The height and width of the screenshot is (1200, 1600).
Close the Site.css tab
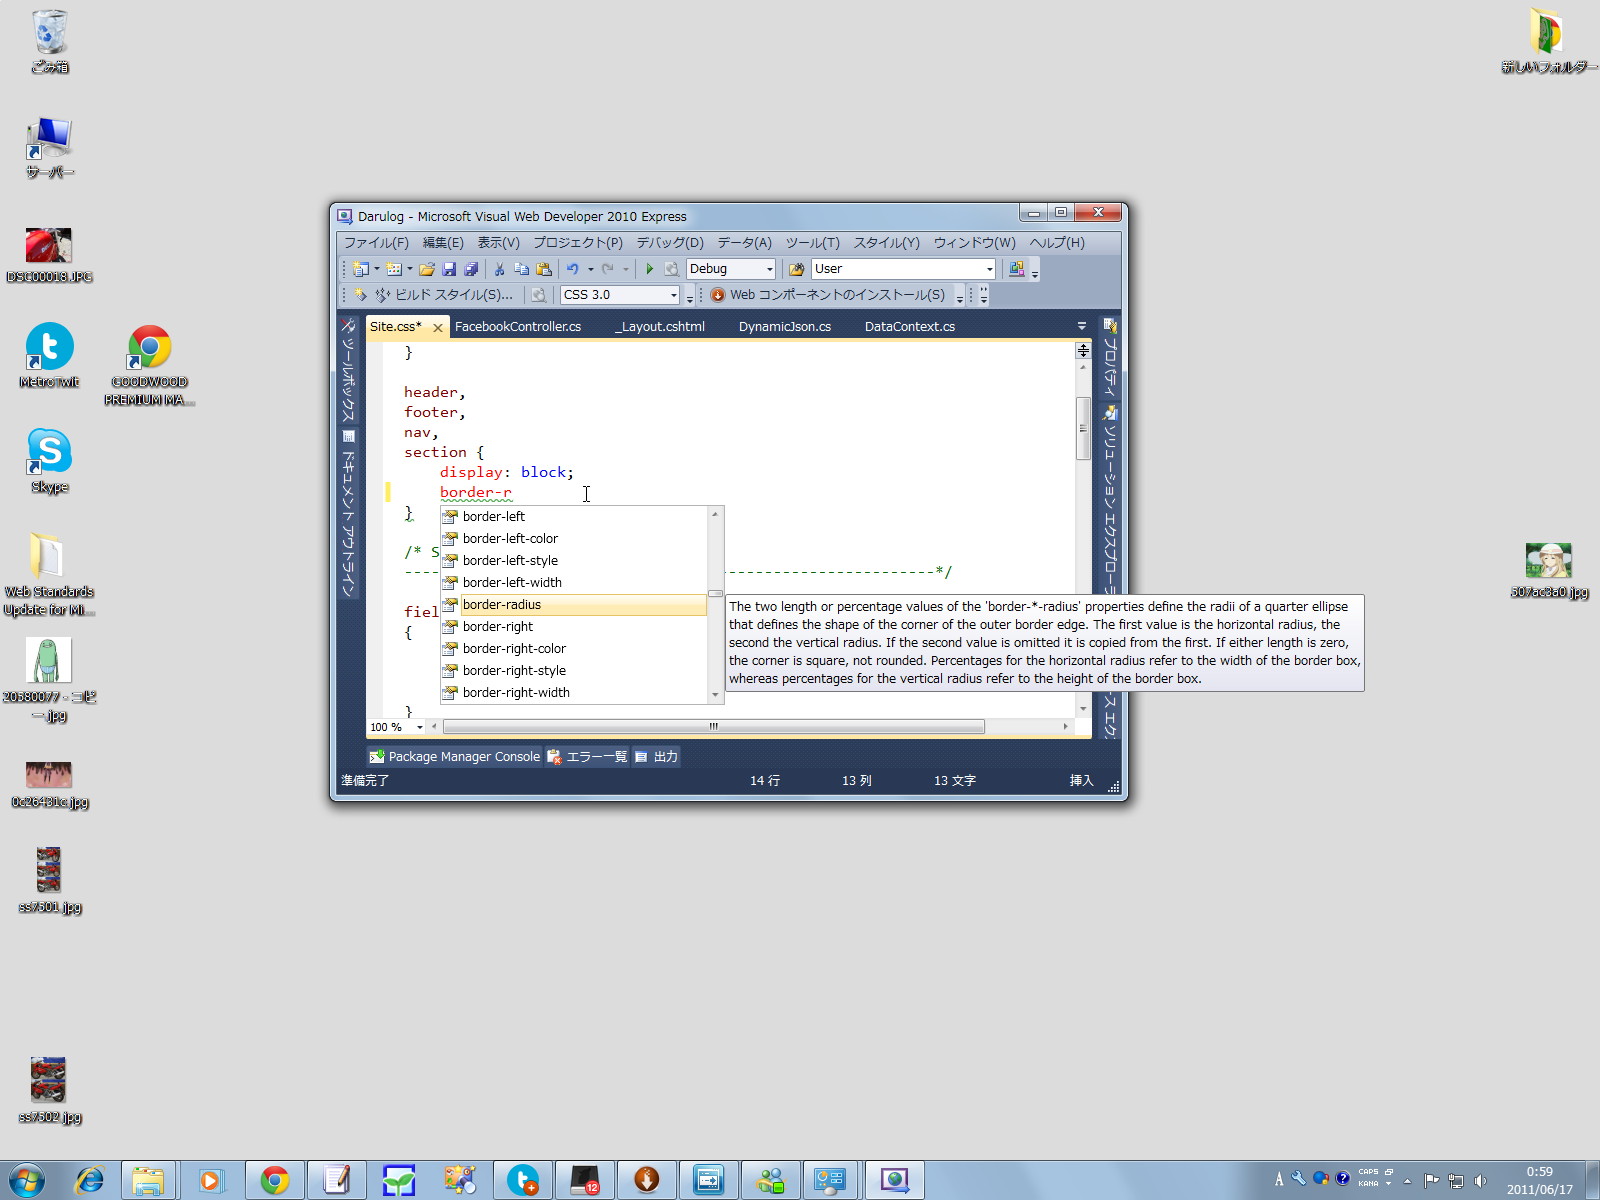coord(437,327)
